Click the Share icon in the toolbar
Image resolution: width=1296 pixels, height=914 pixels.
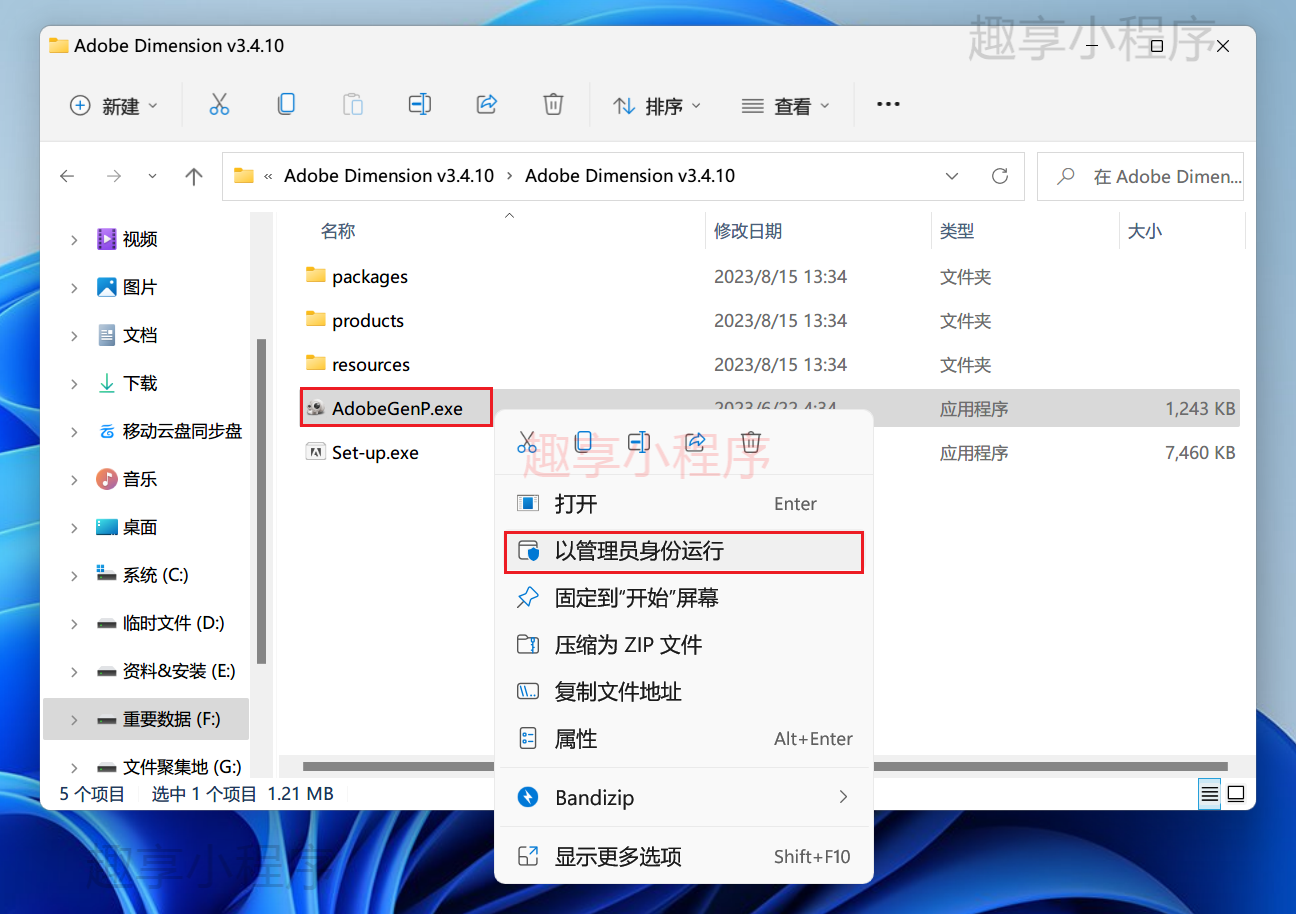click(487, 104)
